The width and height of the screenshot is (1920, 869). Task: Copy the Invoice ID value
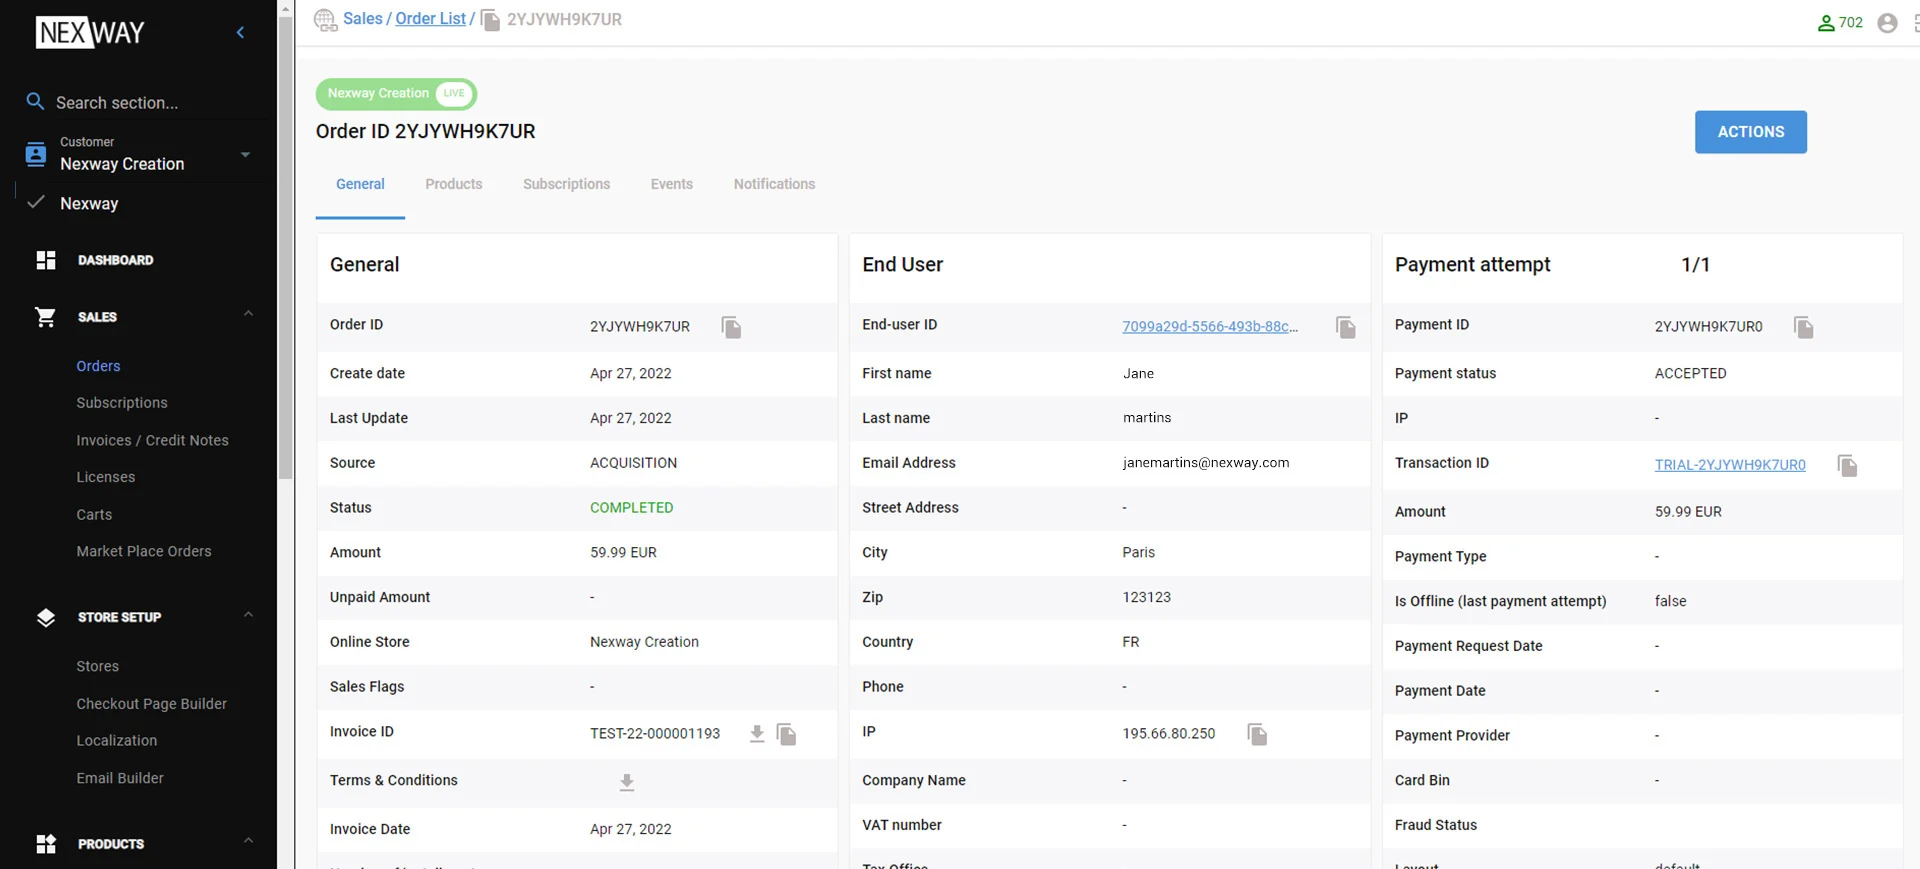click(787, 734)
